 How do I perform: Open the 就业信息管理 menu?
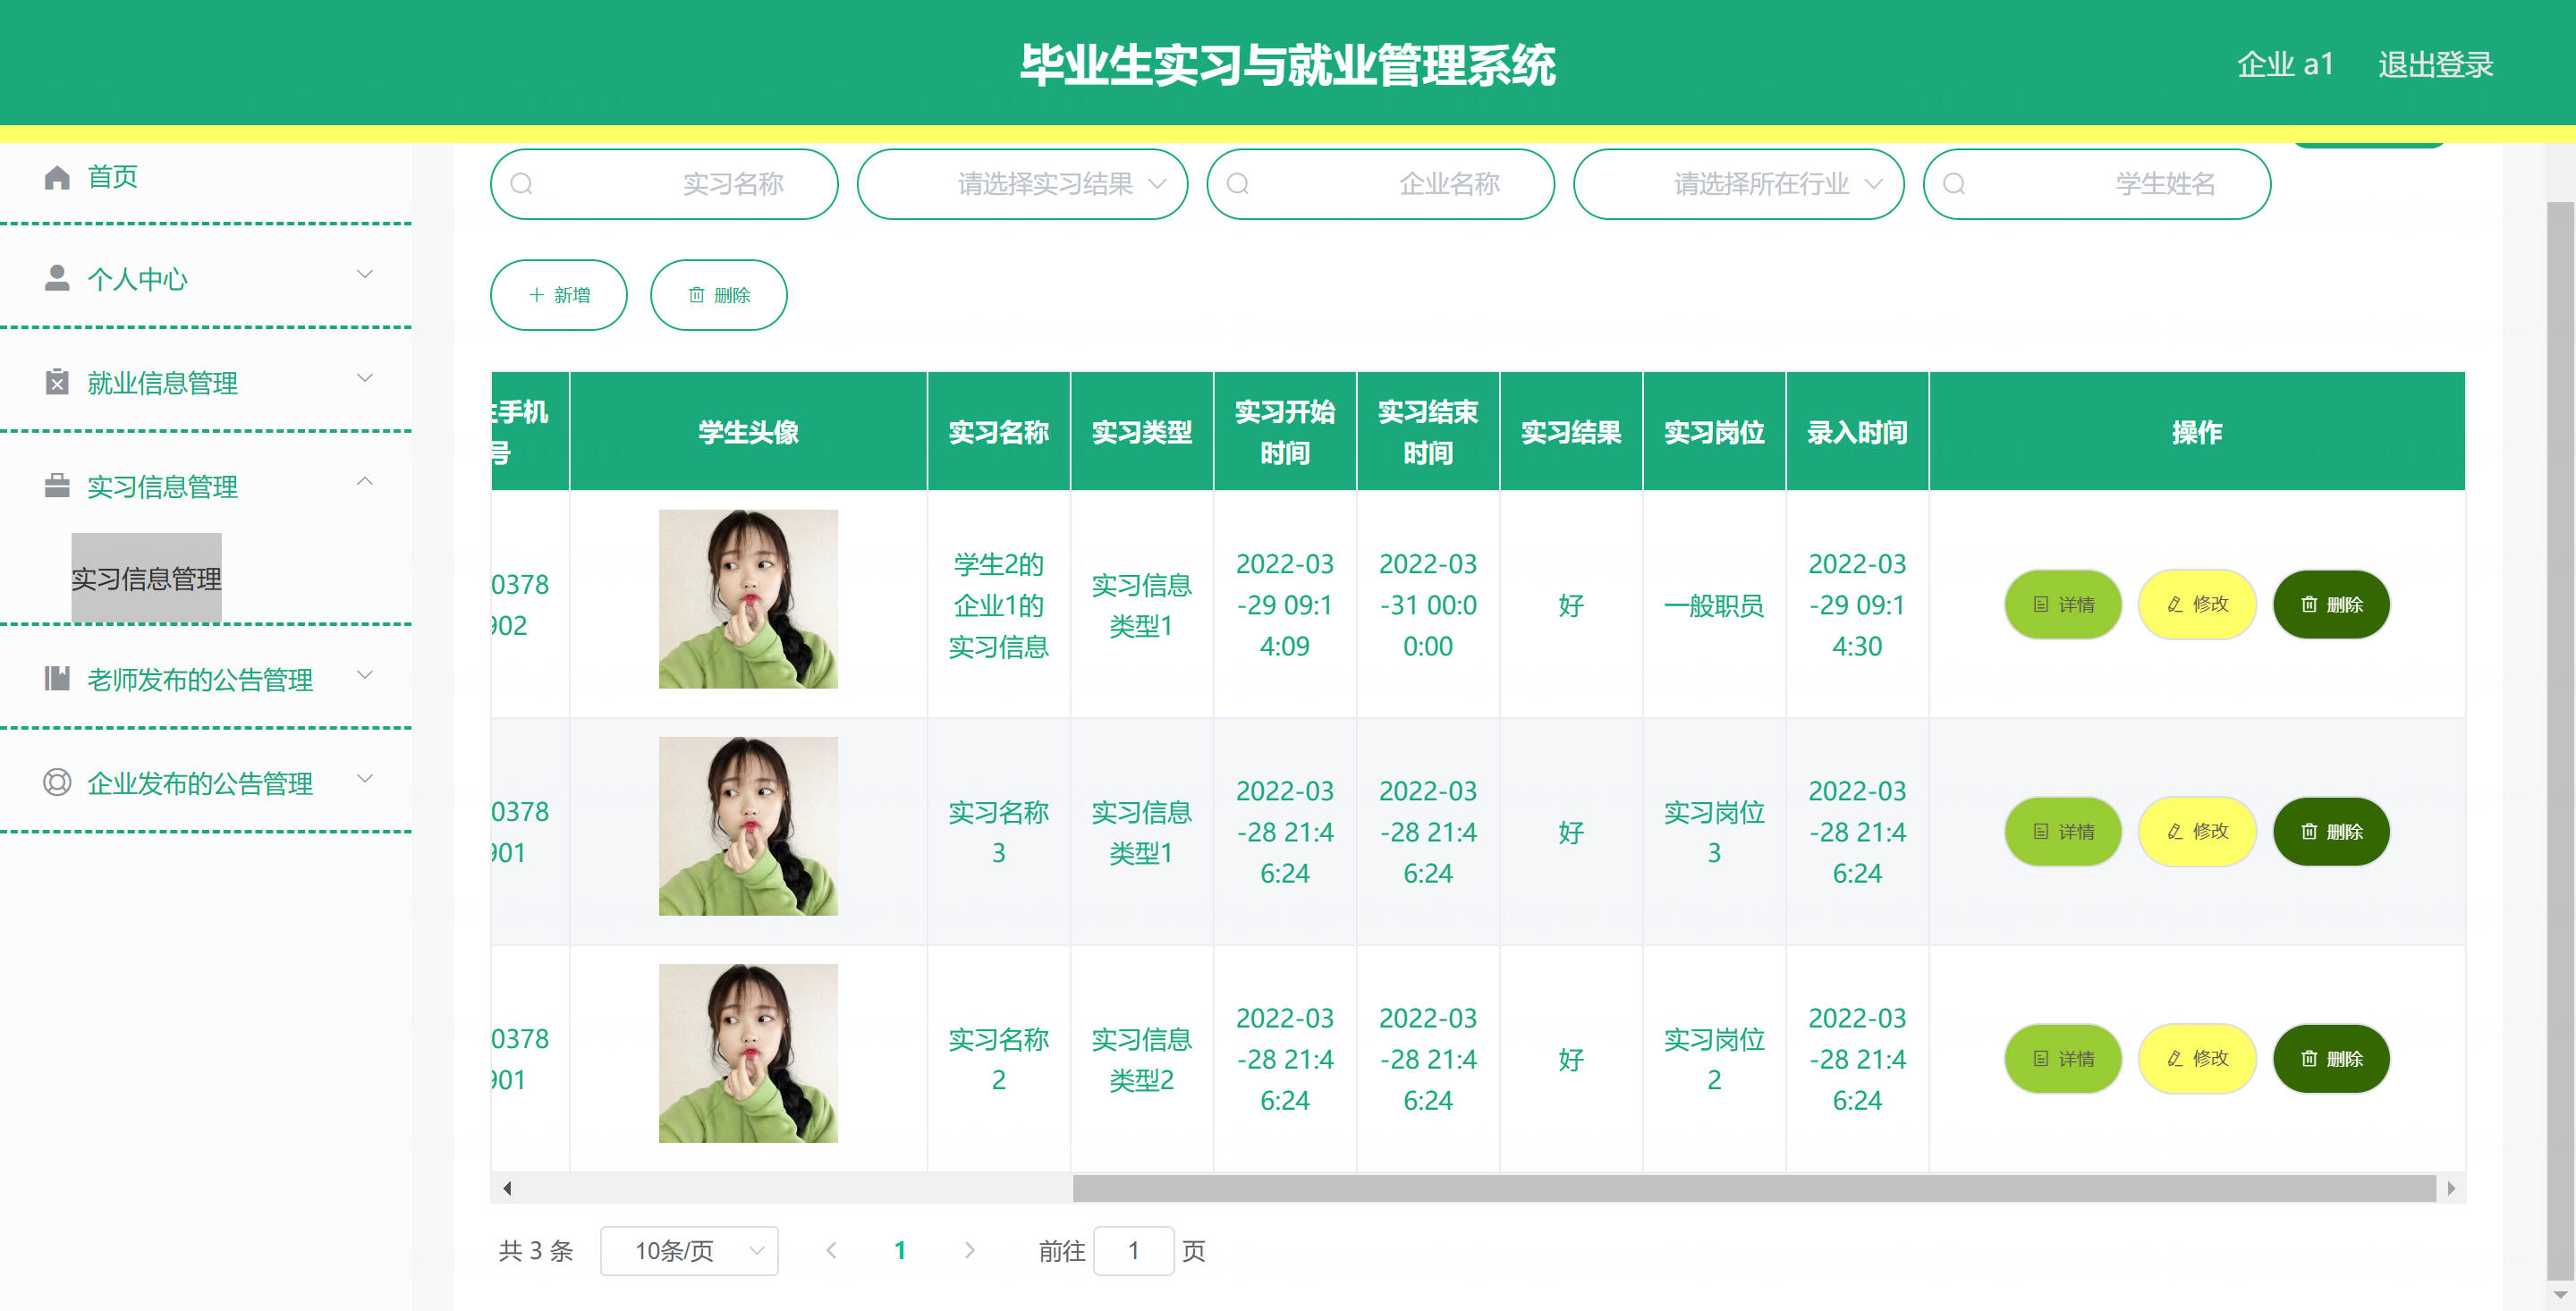coord(162,382)
